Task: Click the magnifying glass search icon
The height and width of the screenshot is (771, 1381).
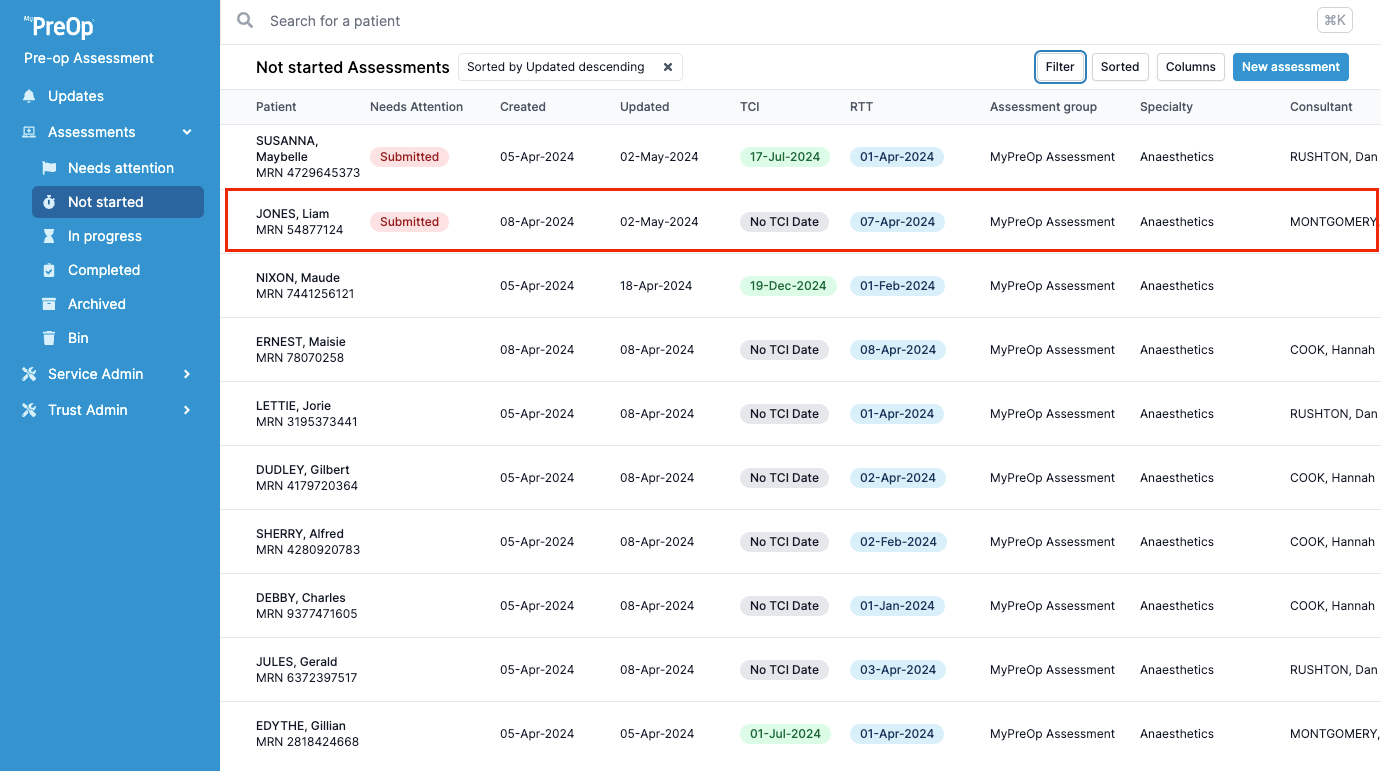Action: coord(245,21)
